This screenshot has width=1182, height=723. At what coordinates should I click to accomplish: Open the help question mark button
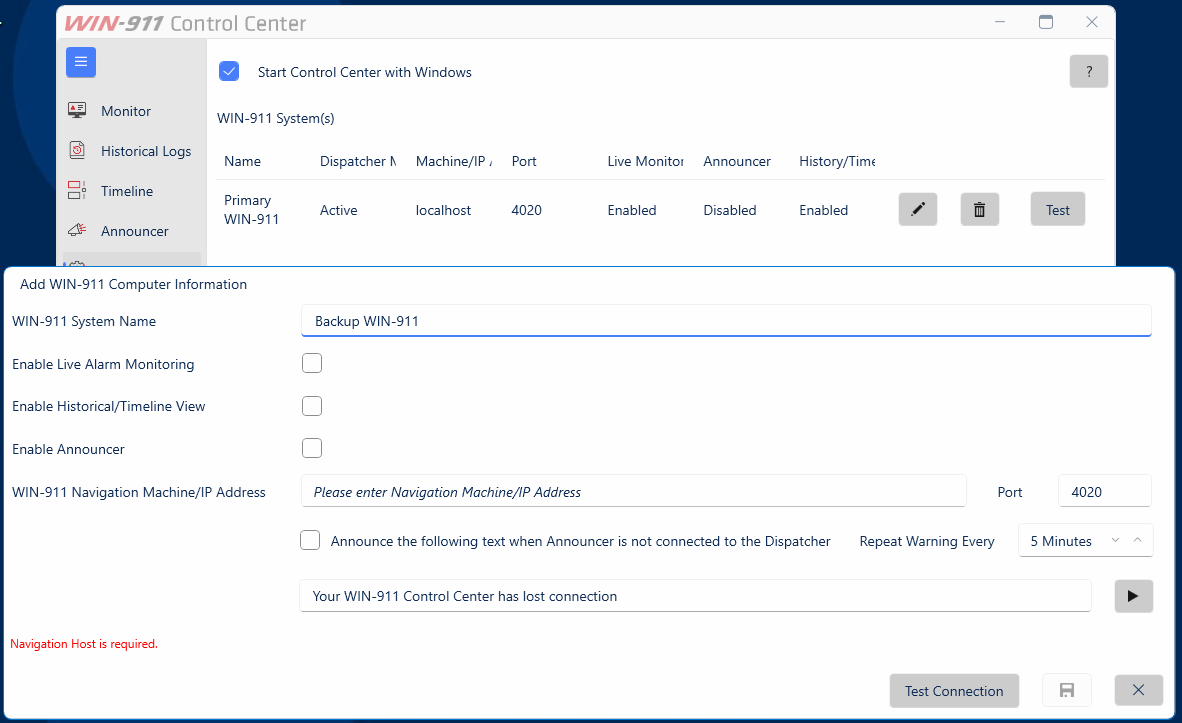[x=1089, y=72]
